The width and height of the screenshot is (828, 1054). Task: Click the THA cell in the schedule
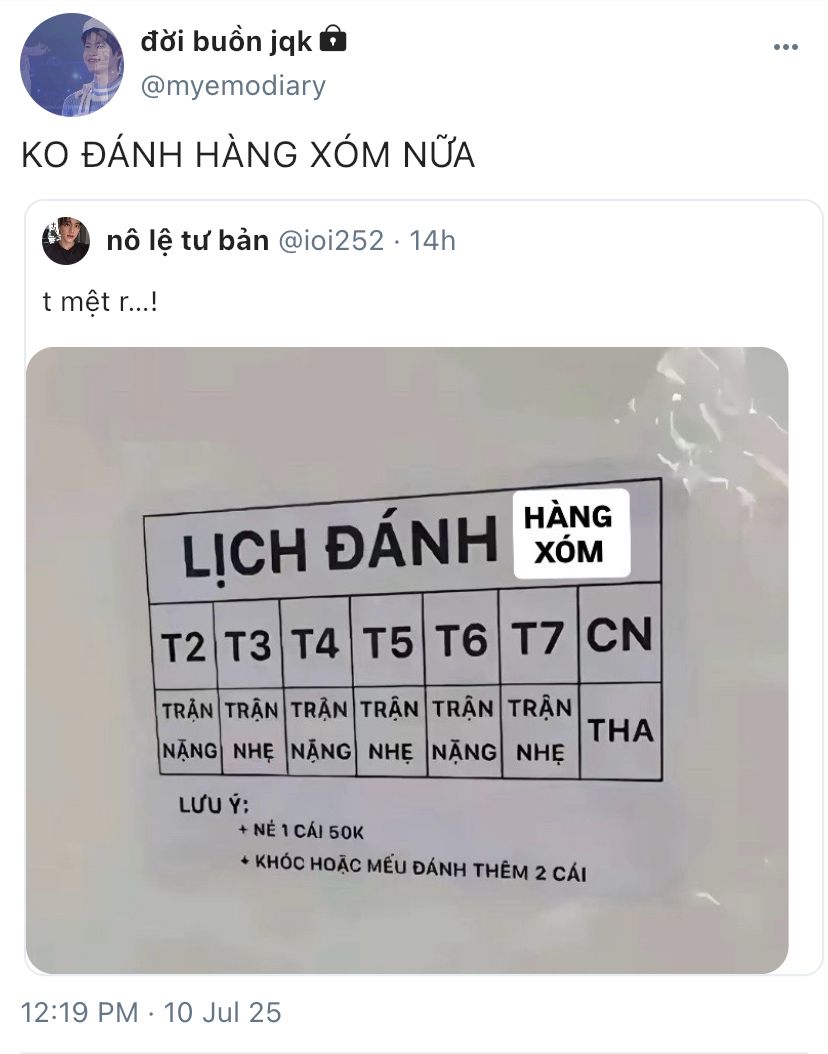pos(621,731)
